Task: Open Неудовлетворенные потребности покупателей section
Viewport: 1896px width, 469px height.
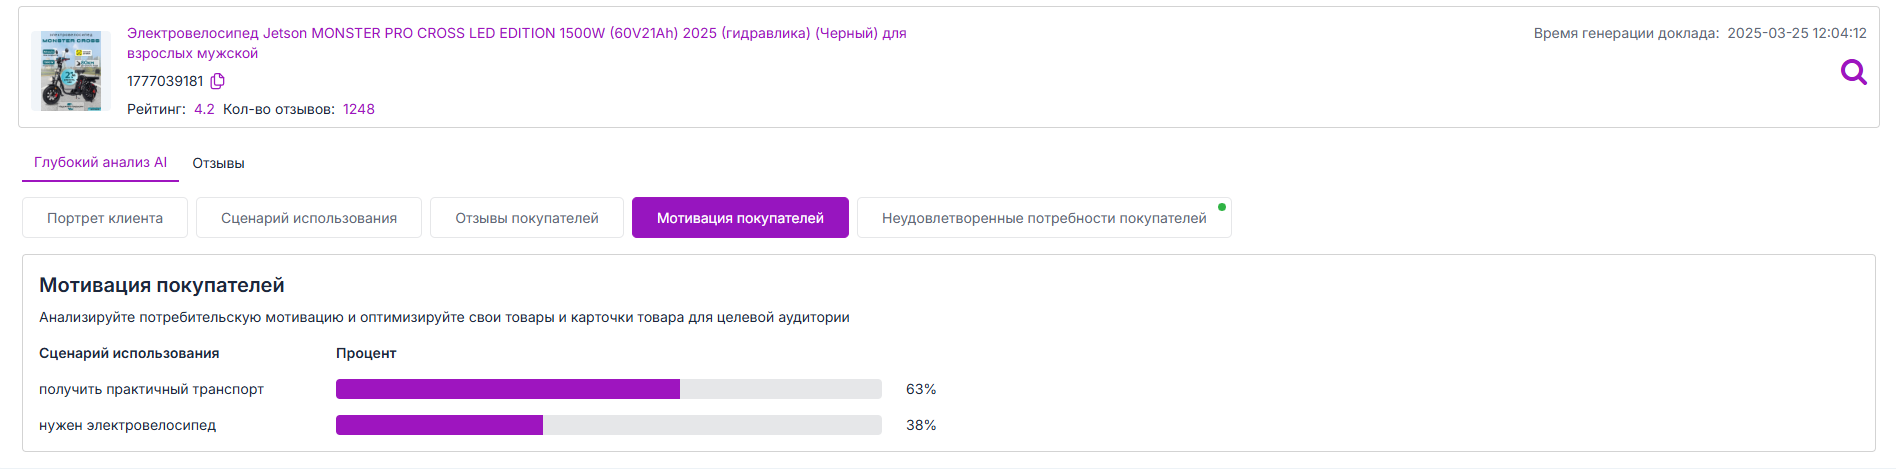Action: pyautogui.click(x=1044, y=218)
